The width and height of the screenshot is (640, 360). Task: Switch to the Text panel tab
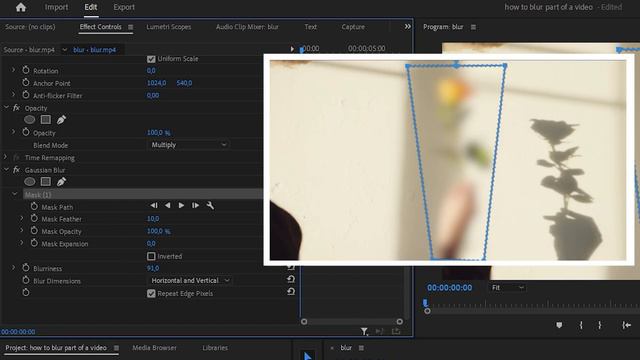tap(311, 27)
